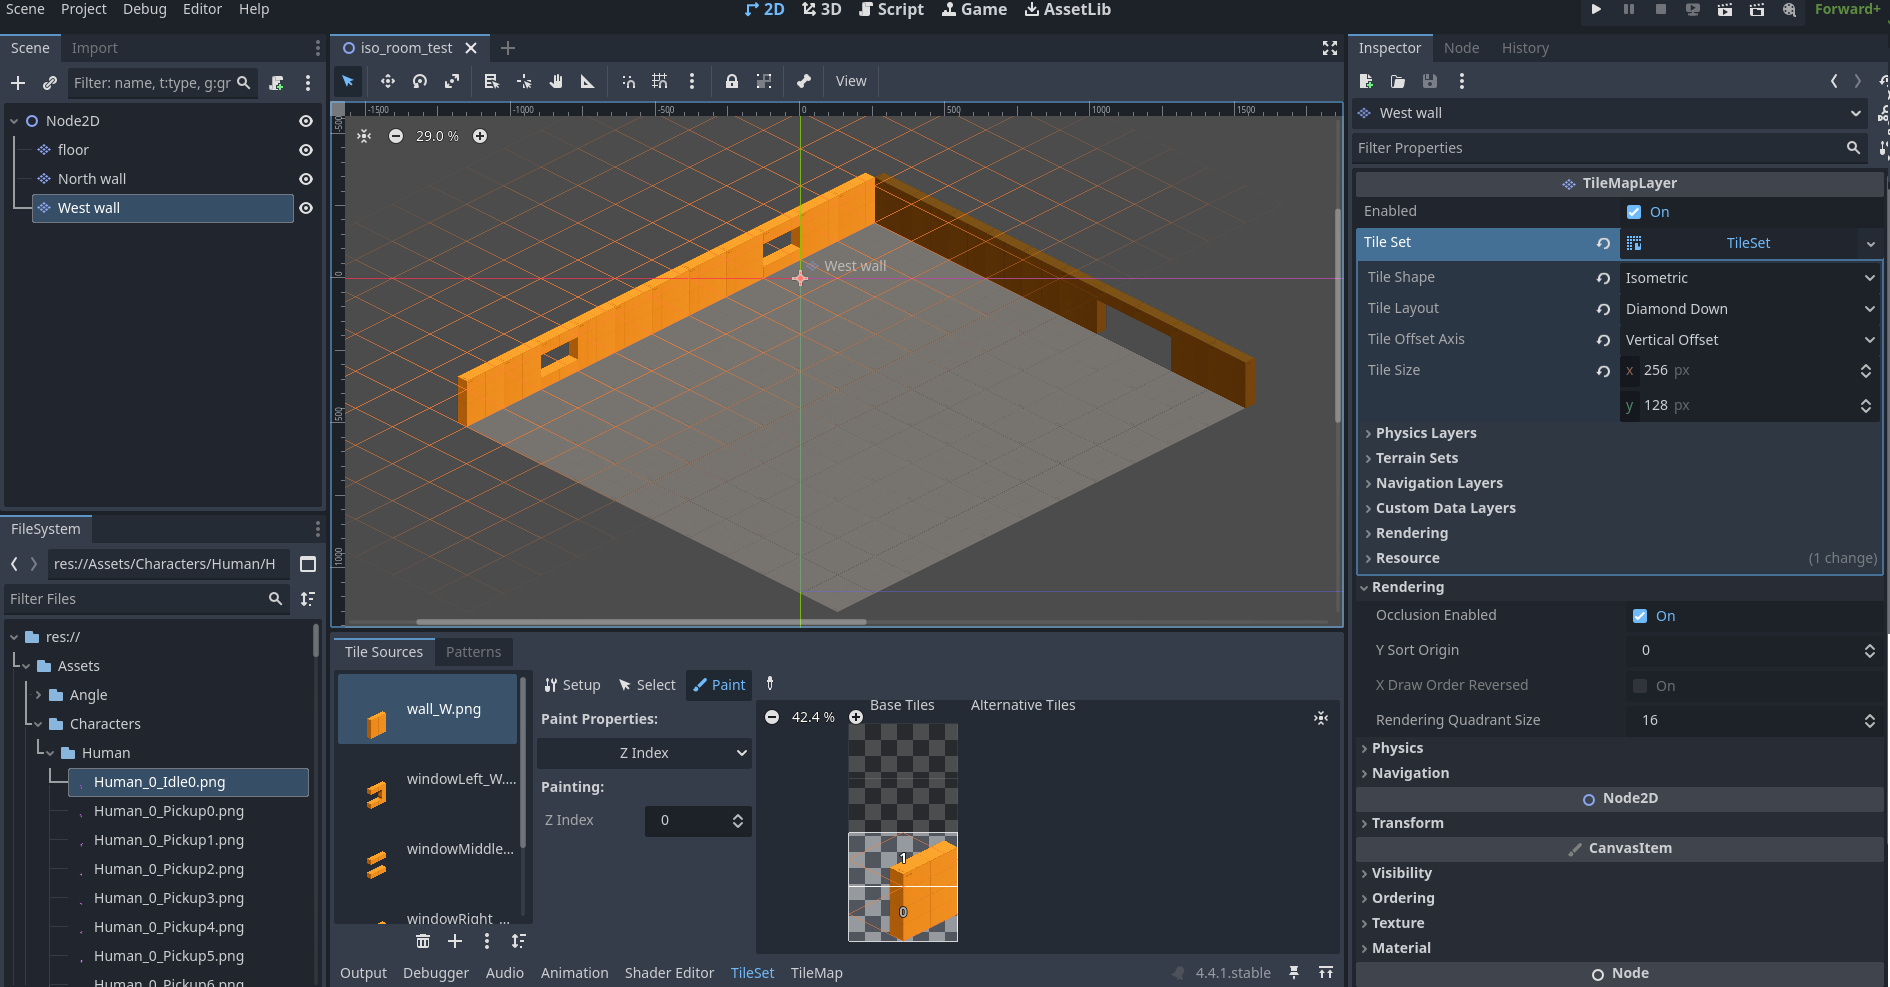Switch to the Script workspace
The width and height of the screenshot is (1890, 987).
coord(891,9)
